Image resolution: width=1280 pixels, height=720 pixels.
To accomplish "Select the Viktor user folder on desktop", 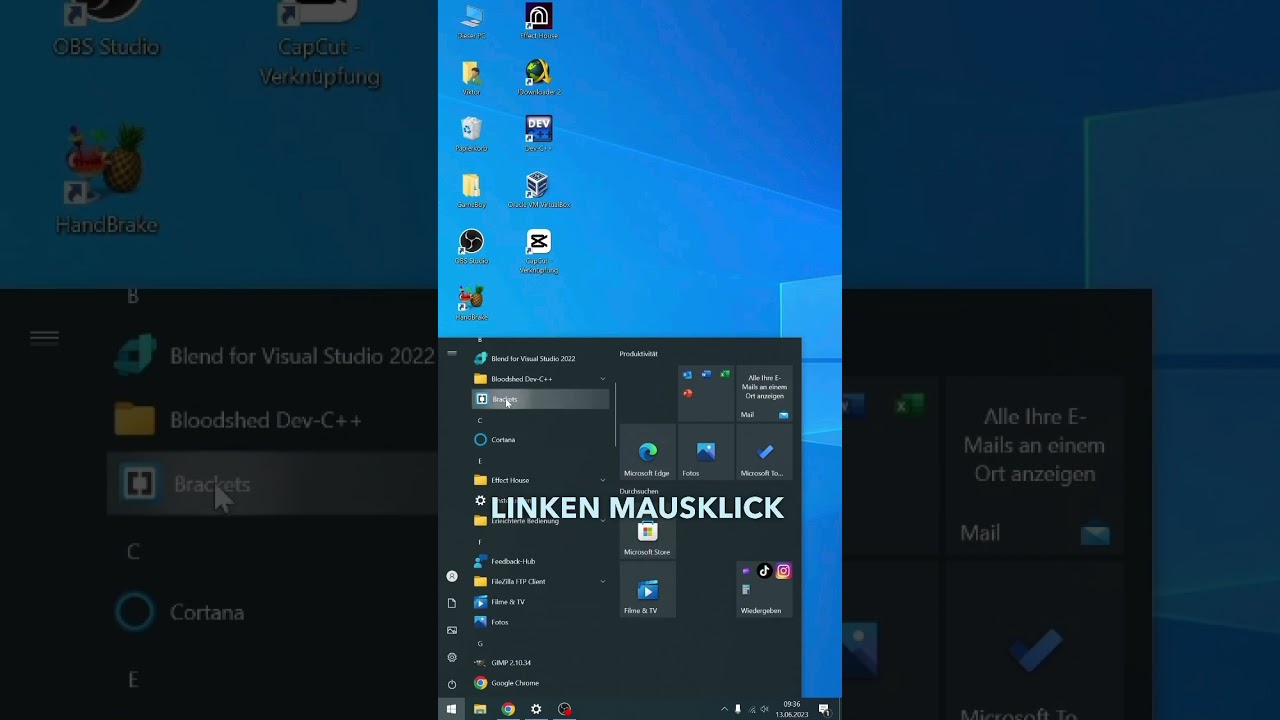I will pyautogui.click(x=471, y=78).
